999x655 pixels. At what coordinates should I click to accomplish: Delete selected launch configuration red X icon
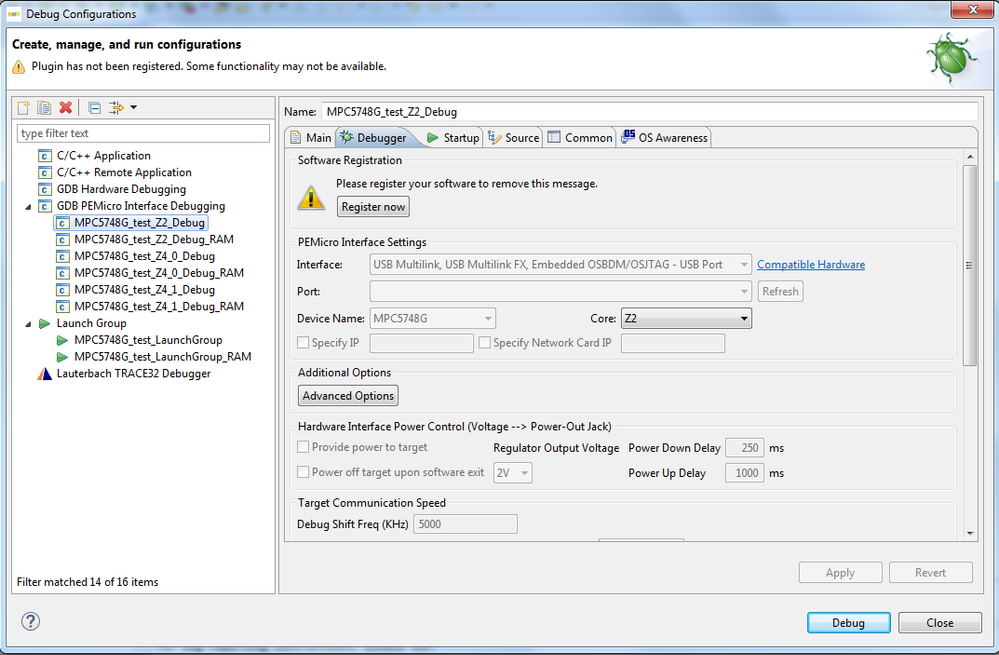point(65,108)
